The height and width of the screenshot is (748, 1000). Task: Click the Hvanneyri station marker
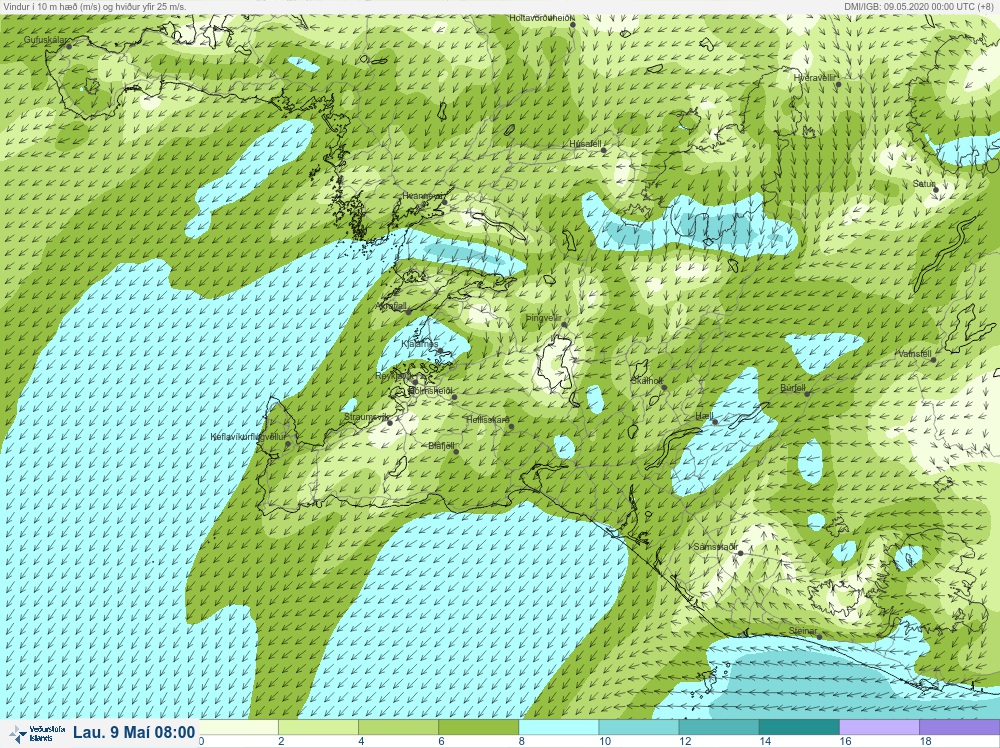[x=445, y=202]
